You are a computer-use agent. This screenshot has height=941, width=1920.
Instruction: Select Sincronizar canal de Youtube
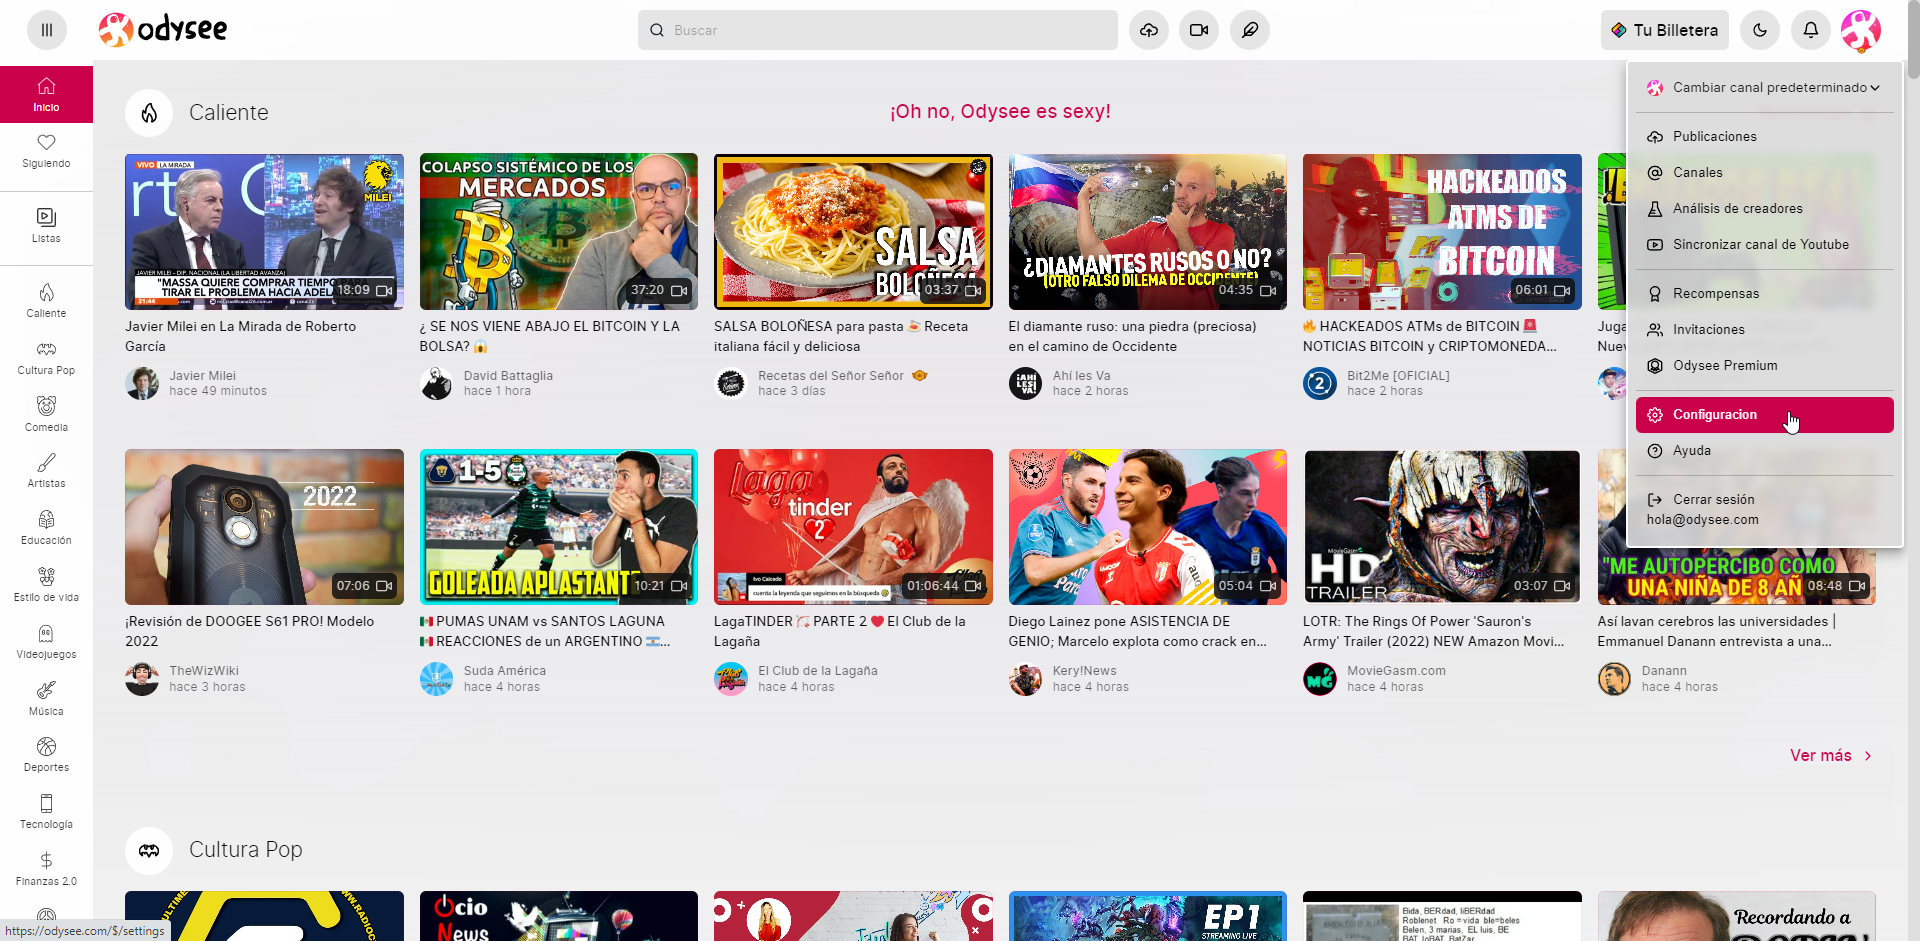pyautogui.click(x=1764, y=245)
